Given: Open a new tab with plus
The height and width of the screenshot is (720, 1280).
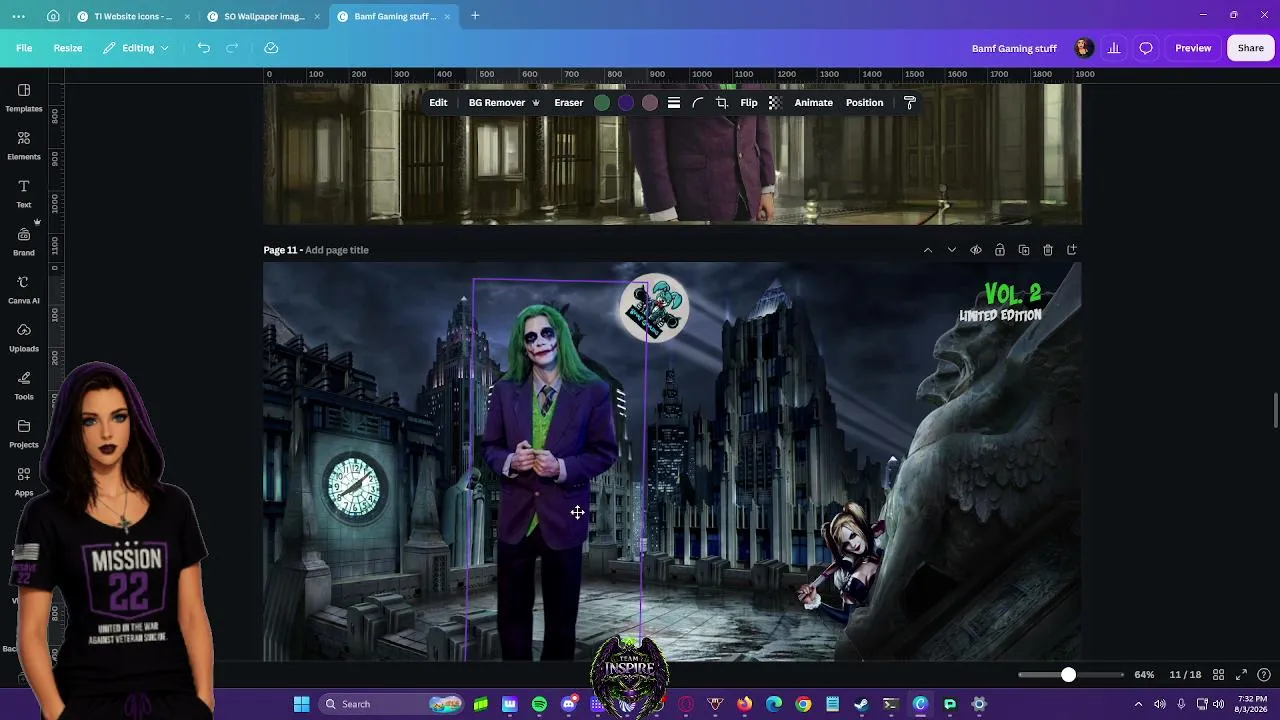Looking at the screenshot, I should tap(475, 16).
